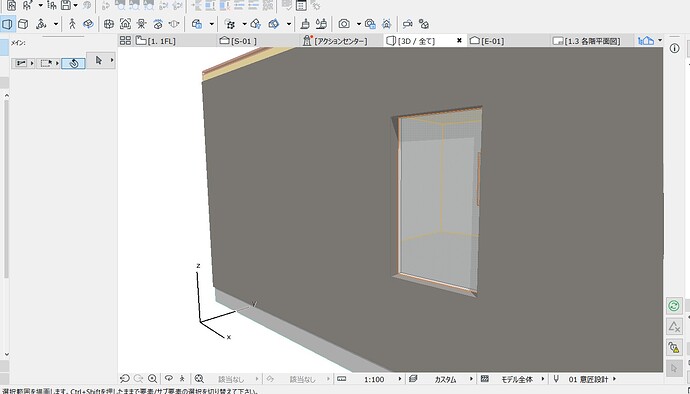Expand dropdown next to filter elements icon
Image resolution: width=690 pixels, height=394 pixels.
tap(212, 24)
